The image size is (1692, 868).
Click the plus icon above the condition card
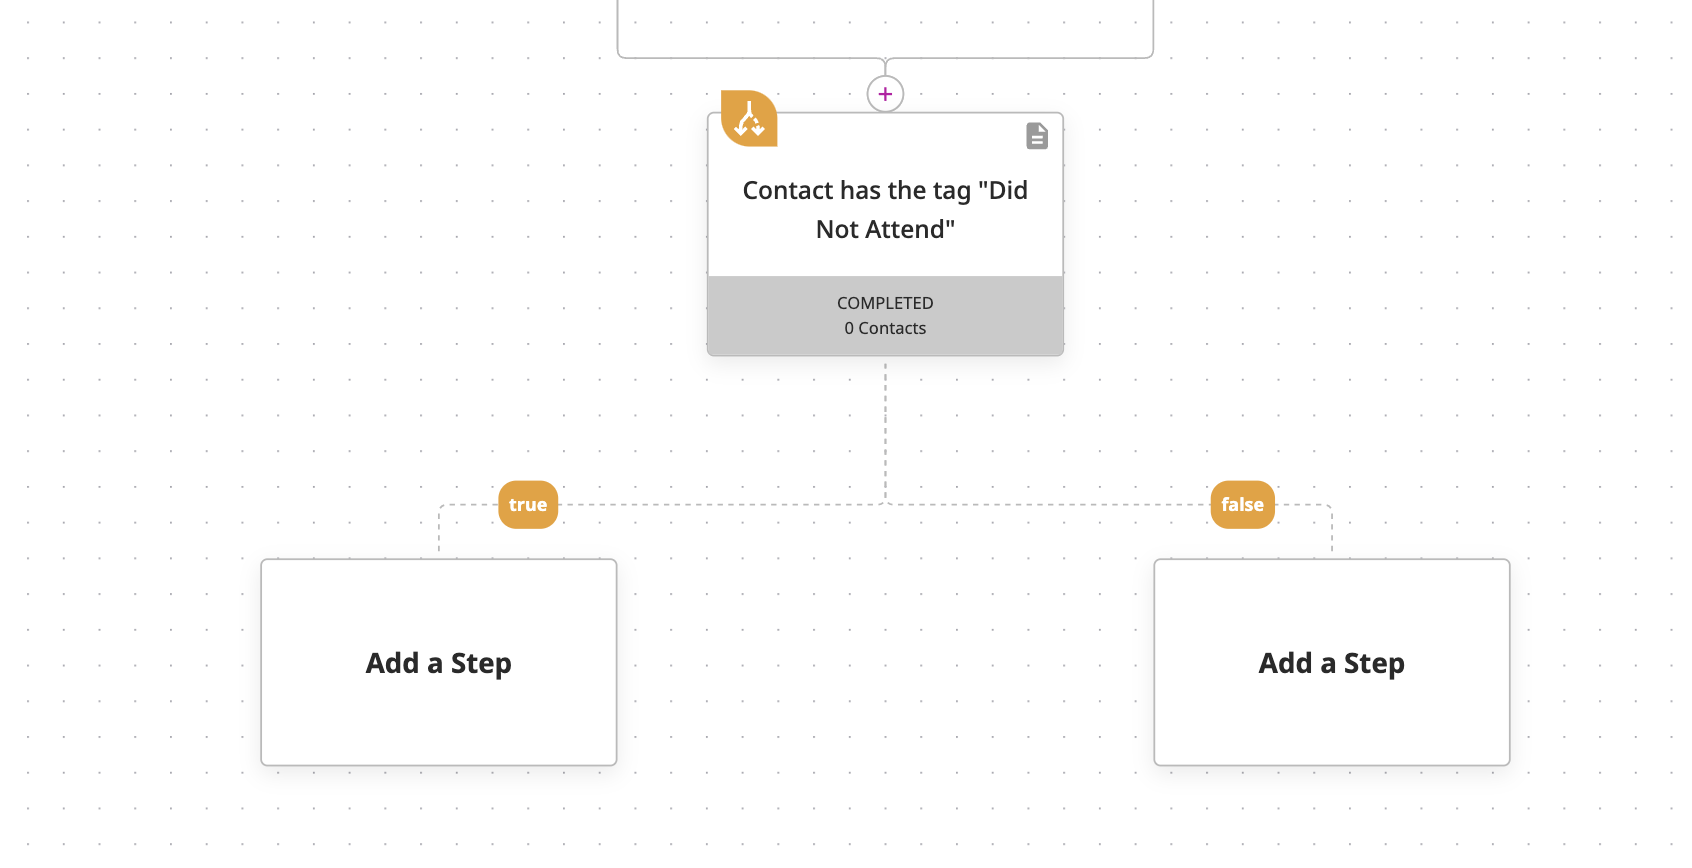tap(885, 94)
